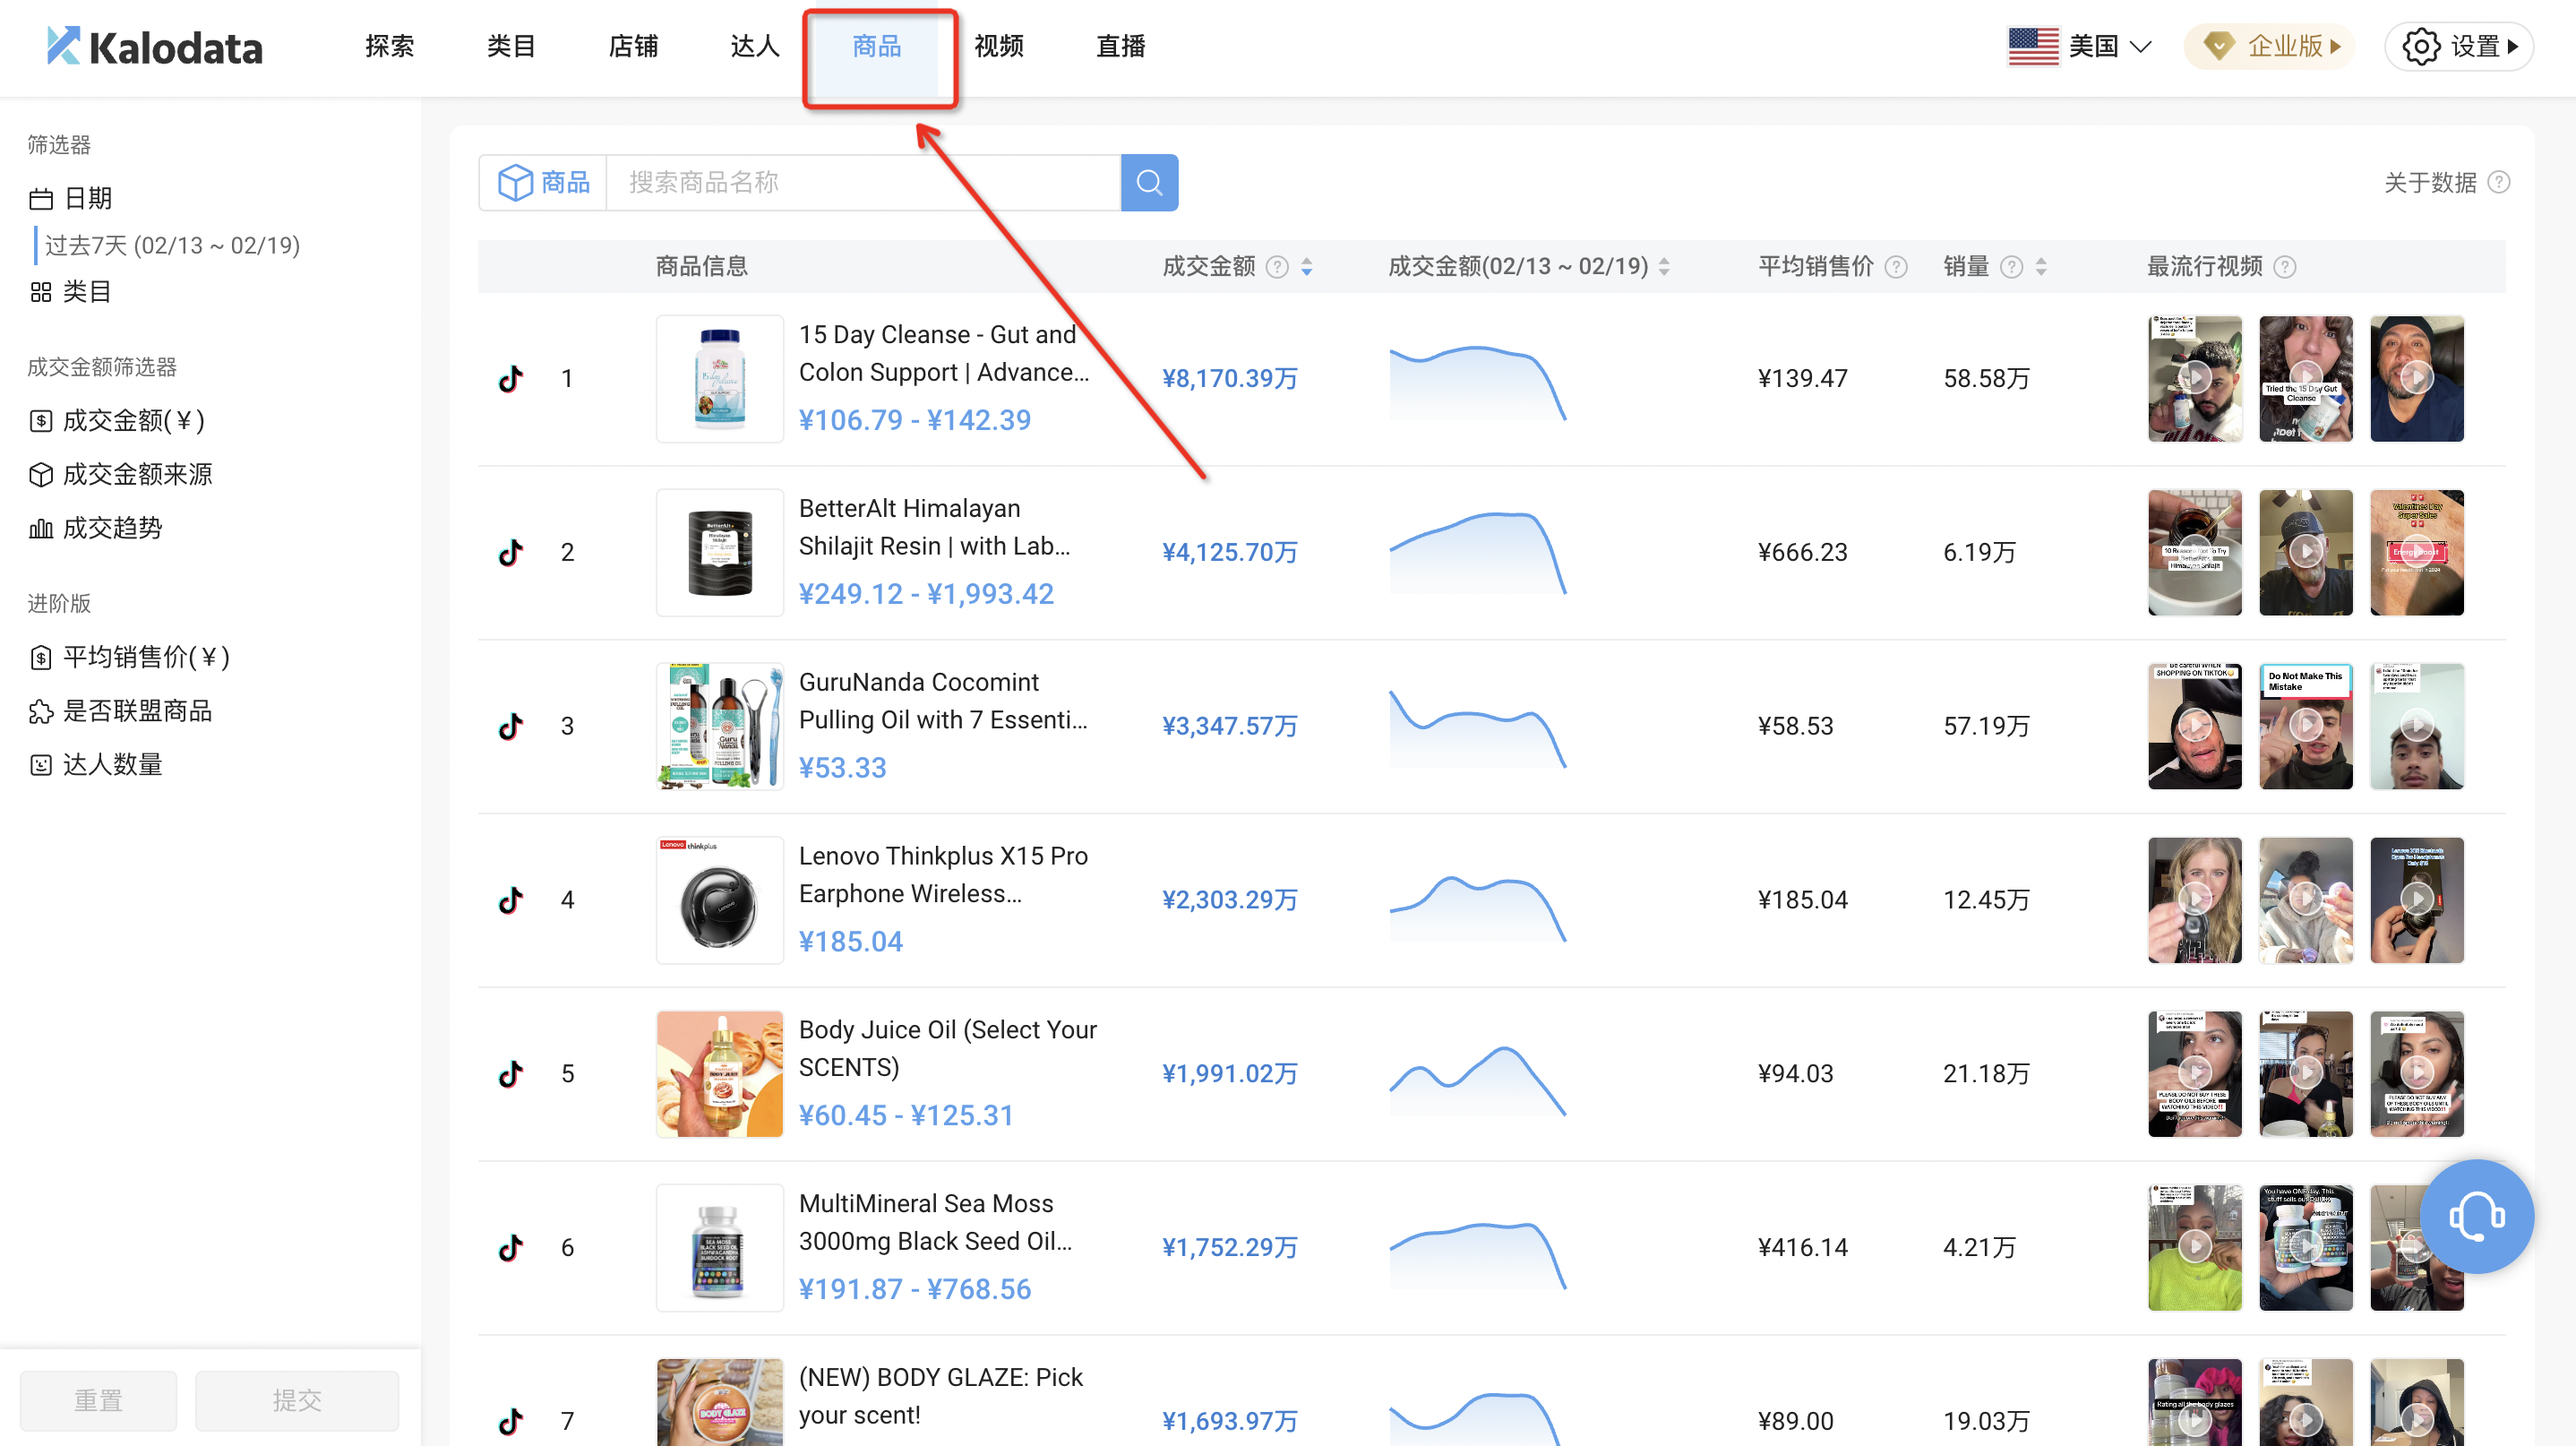
Task: Play third video of Body Juice Oil
Action: (2417, 1074)
